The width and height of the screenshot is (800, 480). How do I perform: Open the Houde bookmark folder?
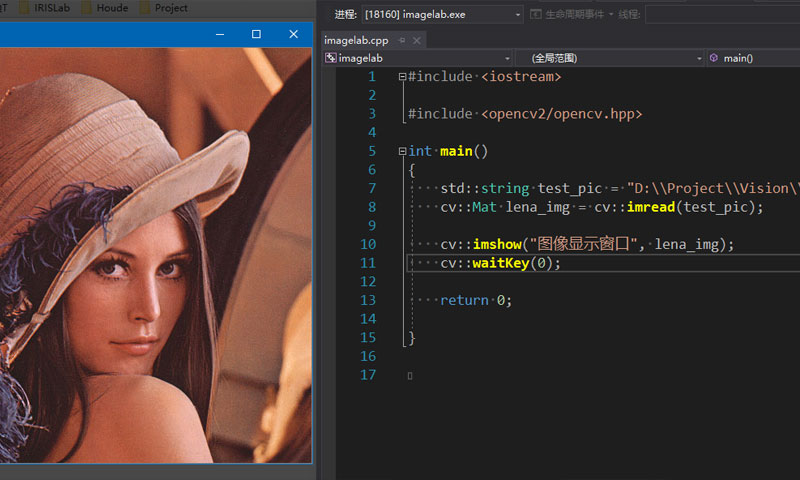[105, 8]
